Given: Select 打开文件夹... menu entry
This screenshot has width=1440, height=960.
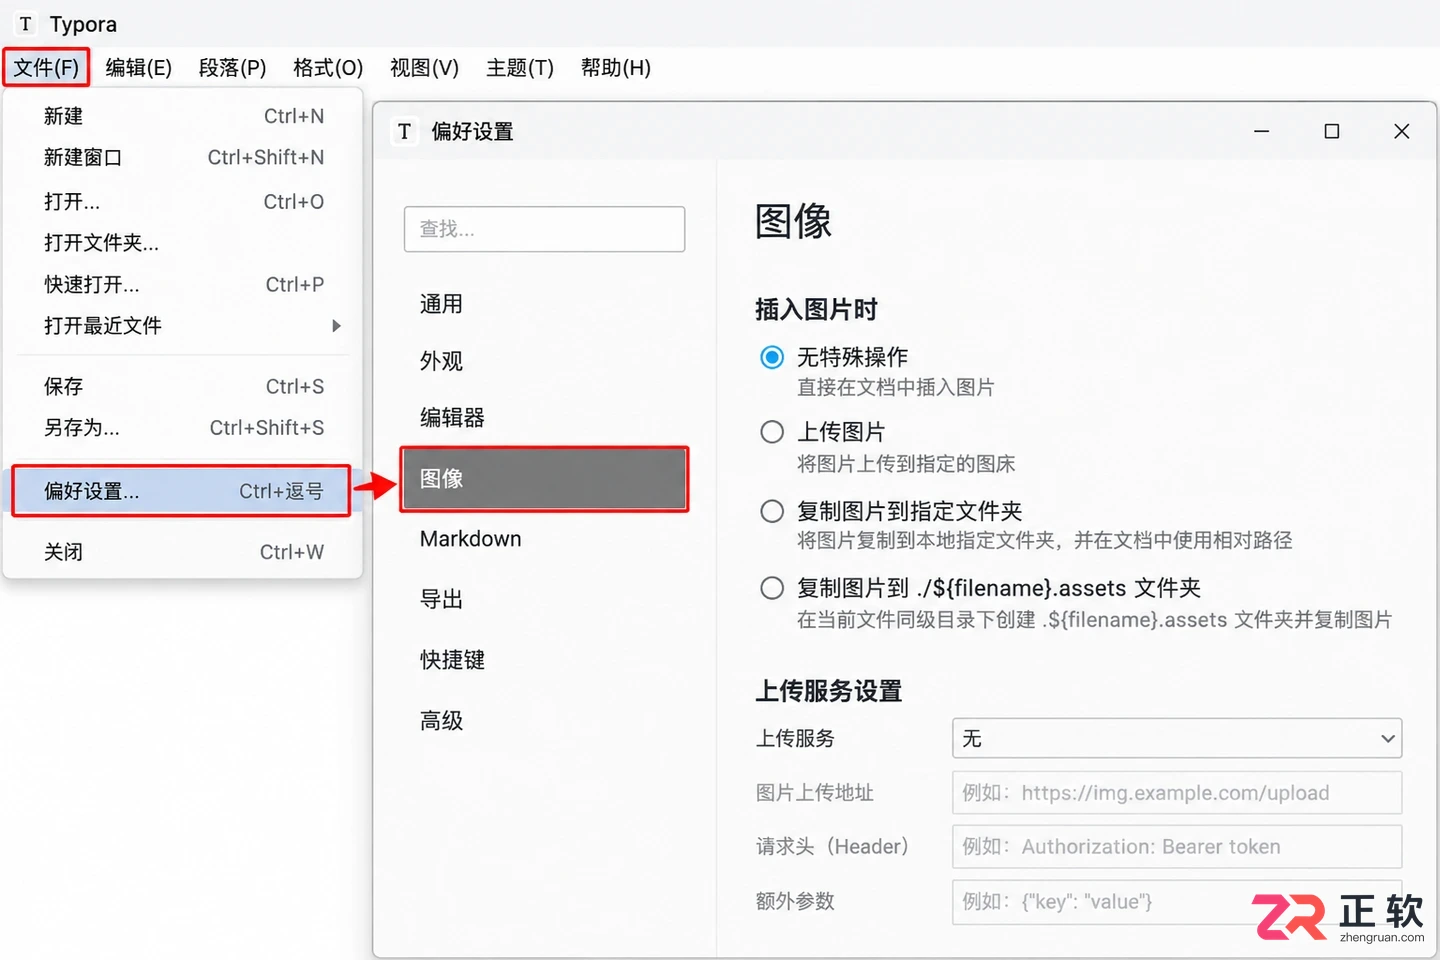Looking at the screenshot, I should click(x=183, y=243).
